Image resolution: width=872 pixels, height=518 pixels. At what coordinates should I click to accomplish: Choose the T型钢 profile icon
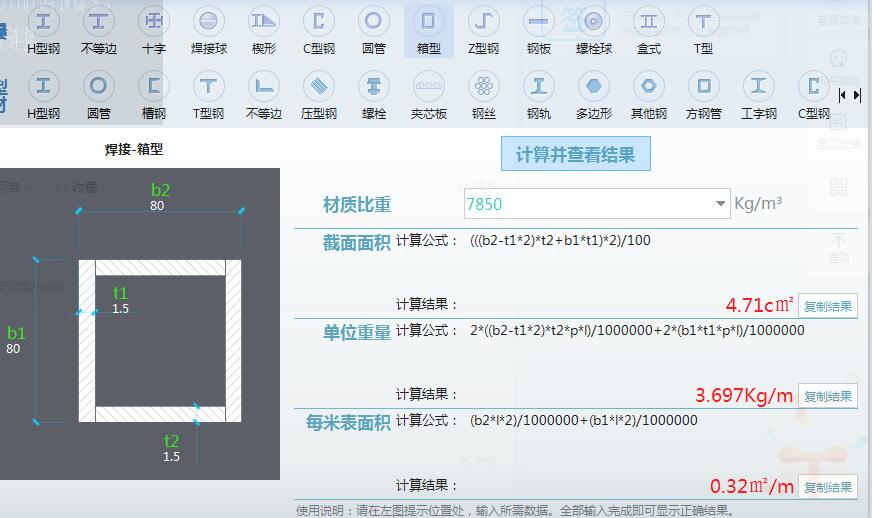click(209, 97)
